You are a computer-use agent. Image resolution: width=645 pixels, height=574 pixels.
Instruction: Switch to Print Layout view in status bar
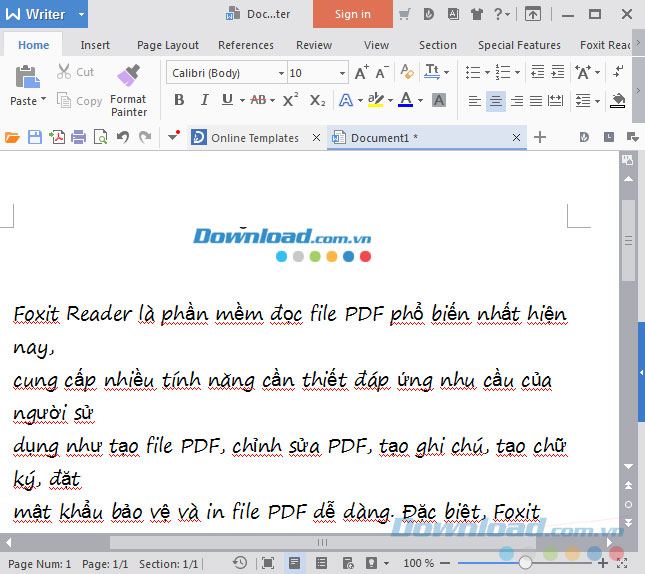[x=295, y=562]
